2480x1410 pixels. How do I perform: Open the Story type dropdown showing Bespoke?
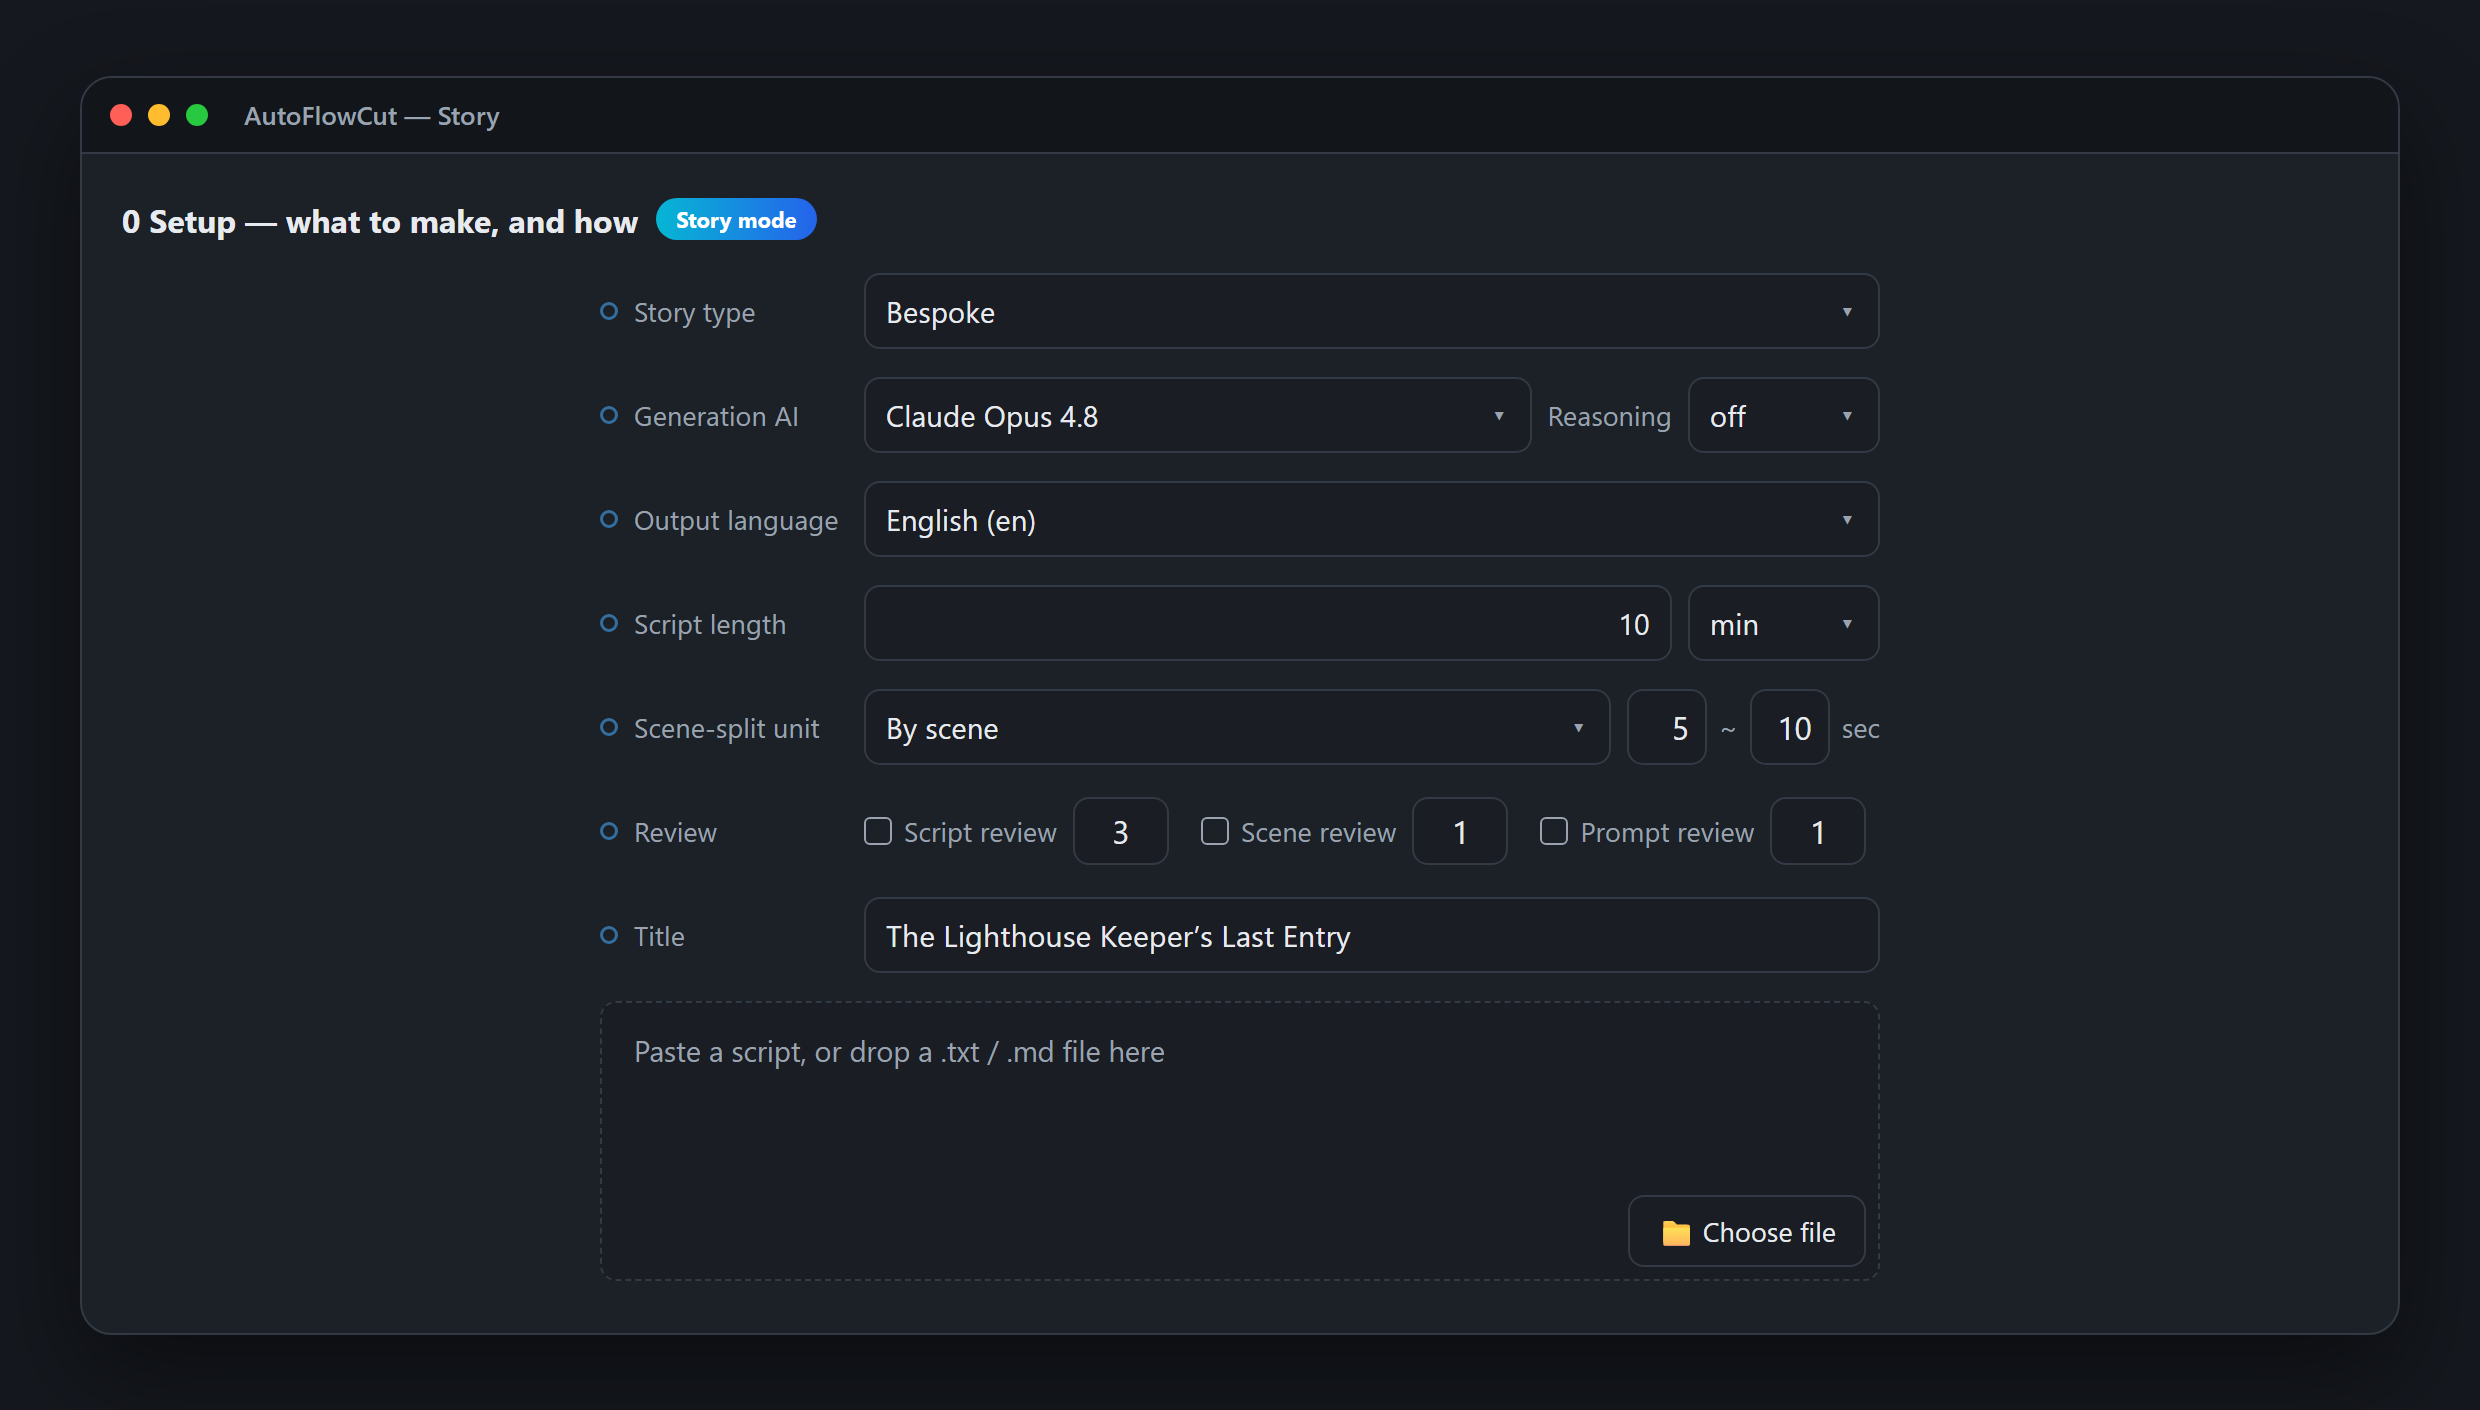[x=1371, y=312]
